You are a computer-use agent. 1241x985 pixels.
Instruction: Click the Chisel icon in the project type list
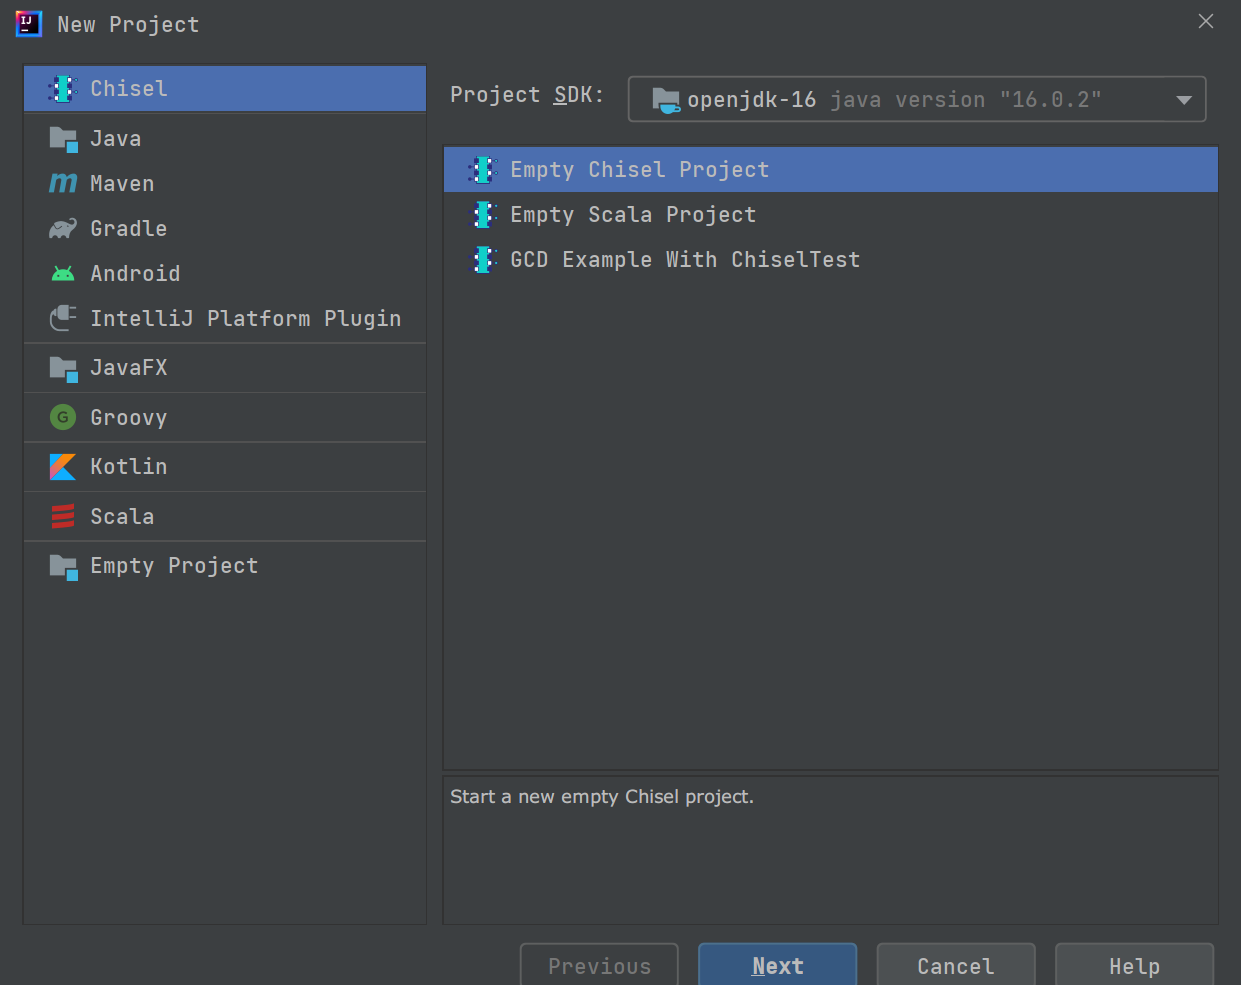point(63,89)
